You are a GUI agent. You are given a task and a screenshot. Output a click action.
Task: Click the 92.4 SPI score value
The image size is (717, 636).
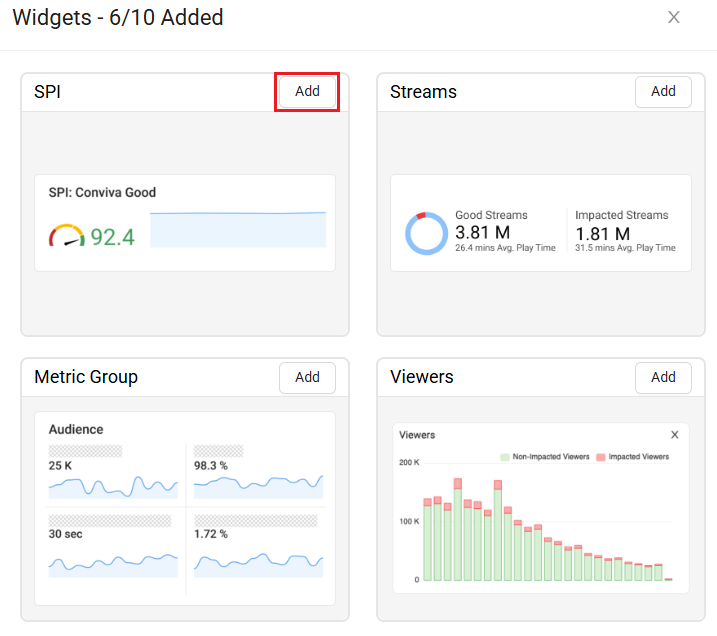pos(112,237)
